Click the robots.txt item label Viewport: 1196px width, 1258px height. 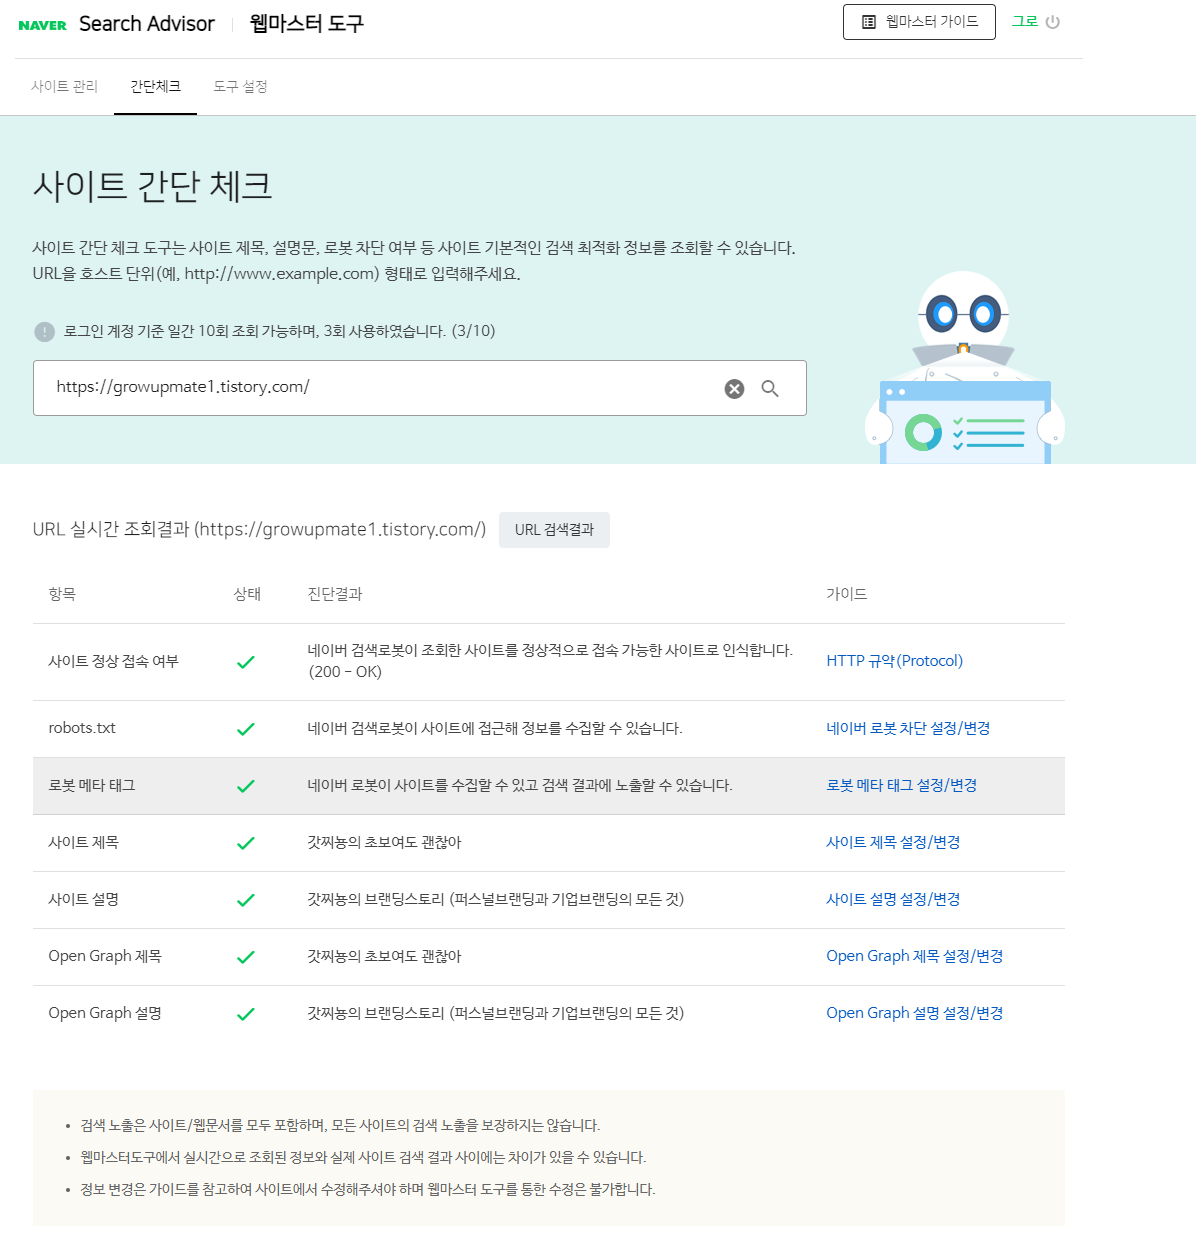point(82,728)
